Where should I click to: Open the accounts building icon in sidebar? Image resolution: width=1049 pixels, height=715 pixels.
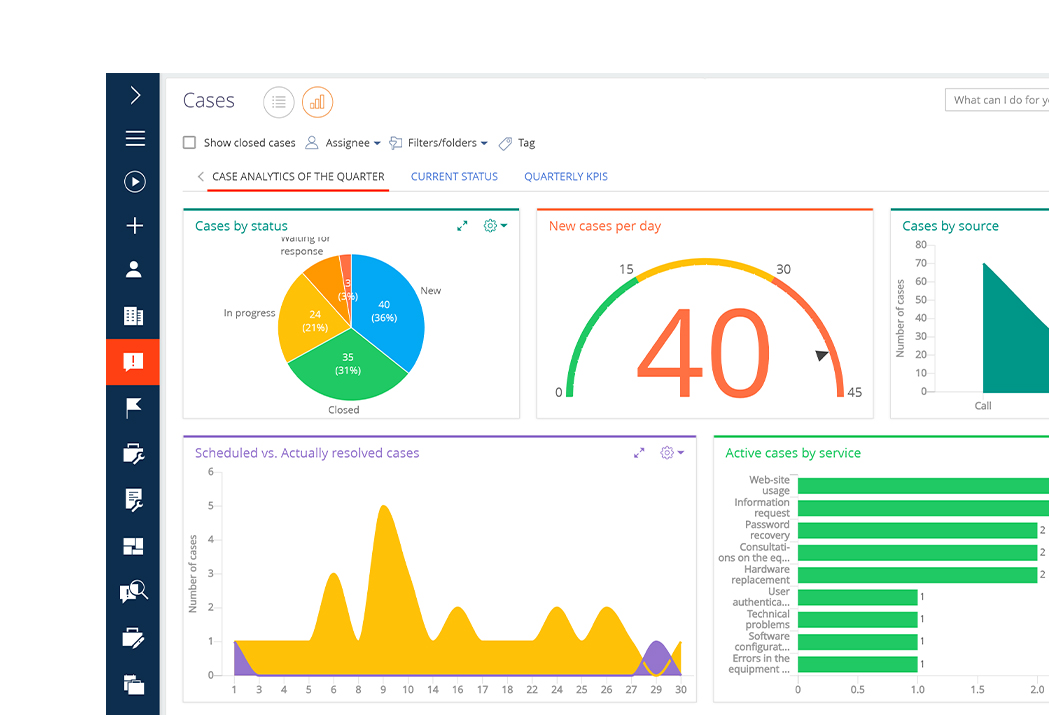pos(134,316)
